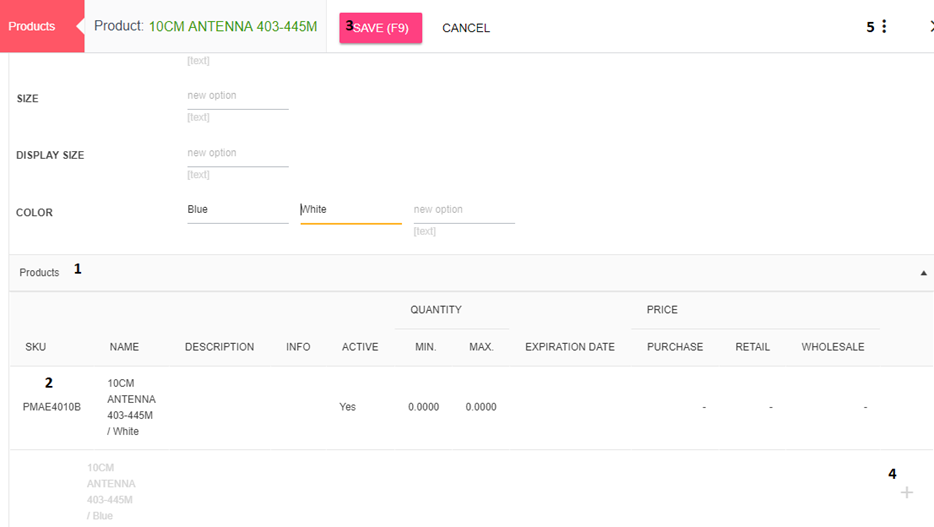This screenshot has width=934, height=527.
Task: Click the NAME column header
Action: 124,347
